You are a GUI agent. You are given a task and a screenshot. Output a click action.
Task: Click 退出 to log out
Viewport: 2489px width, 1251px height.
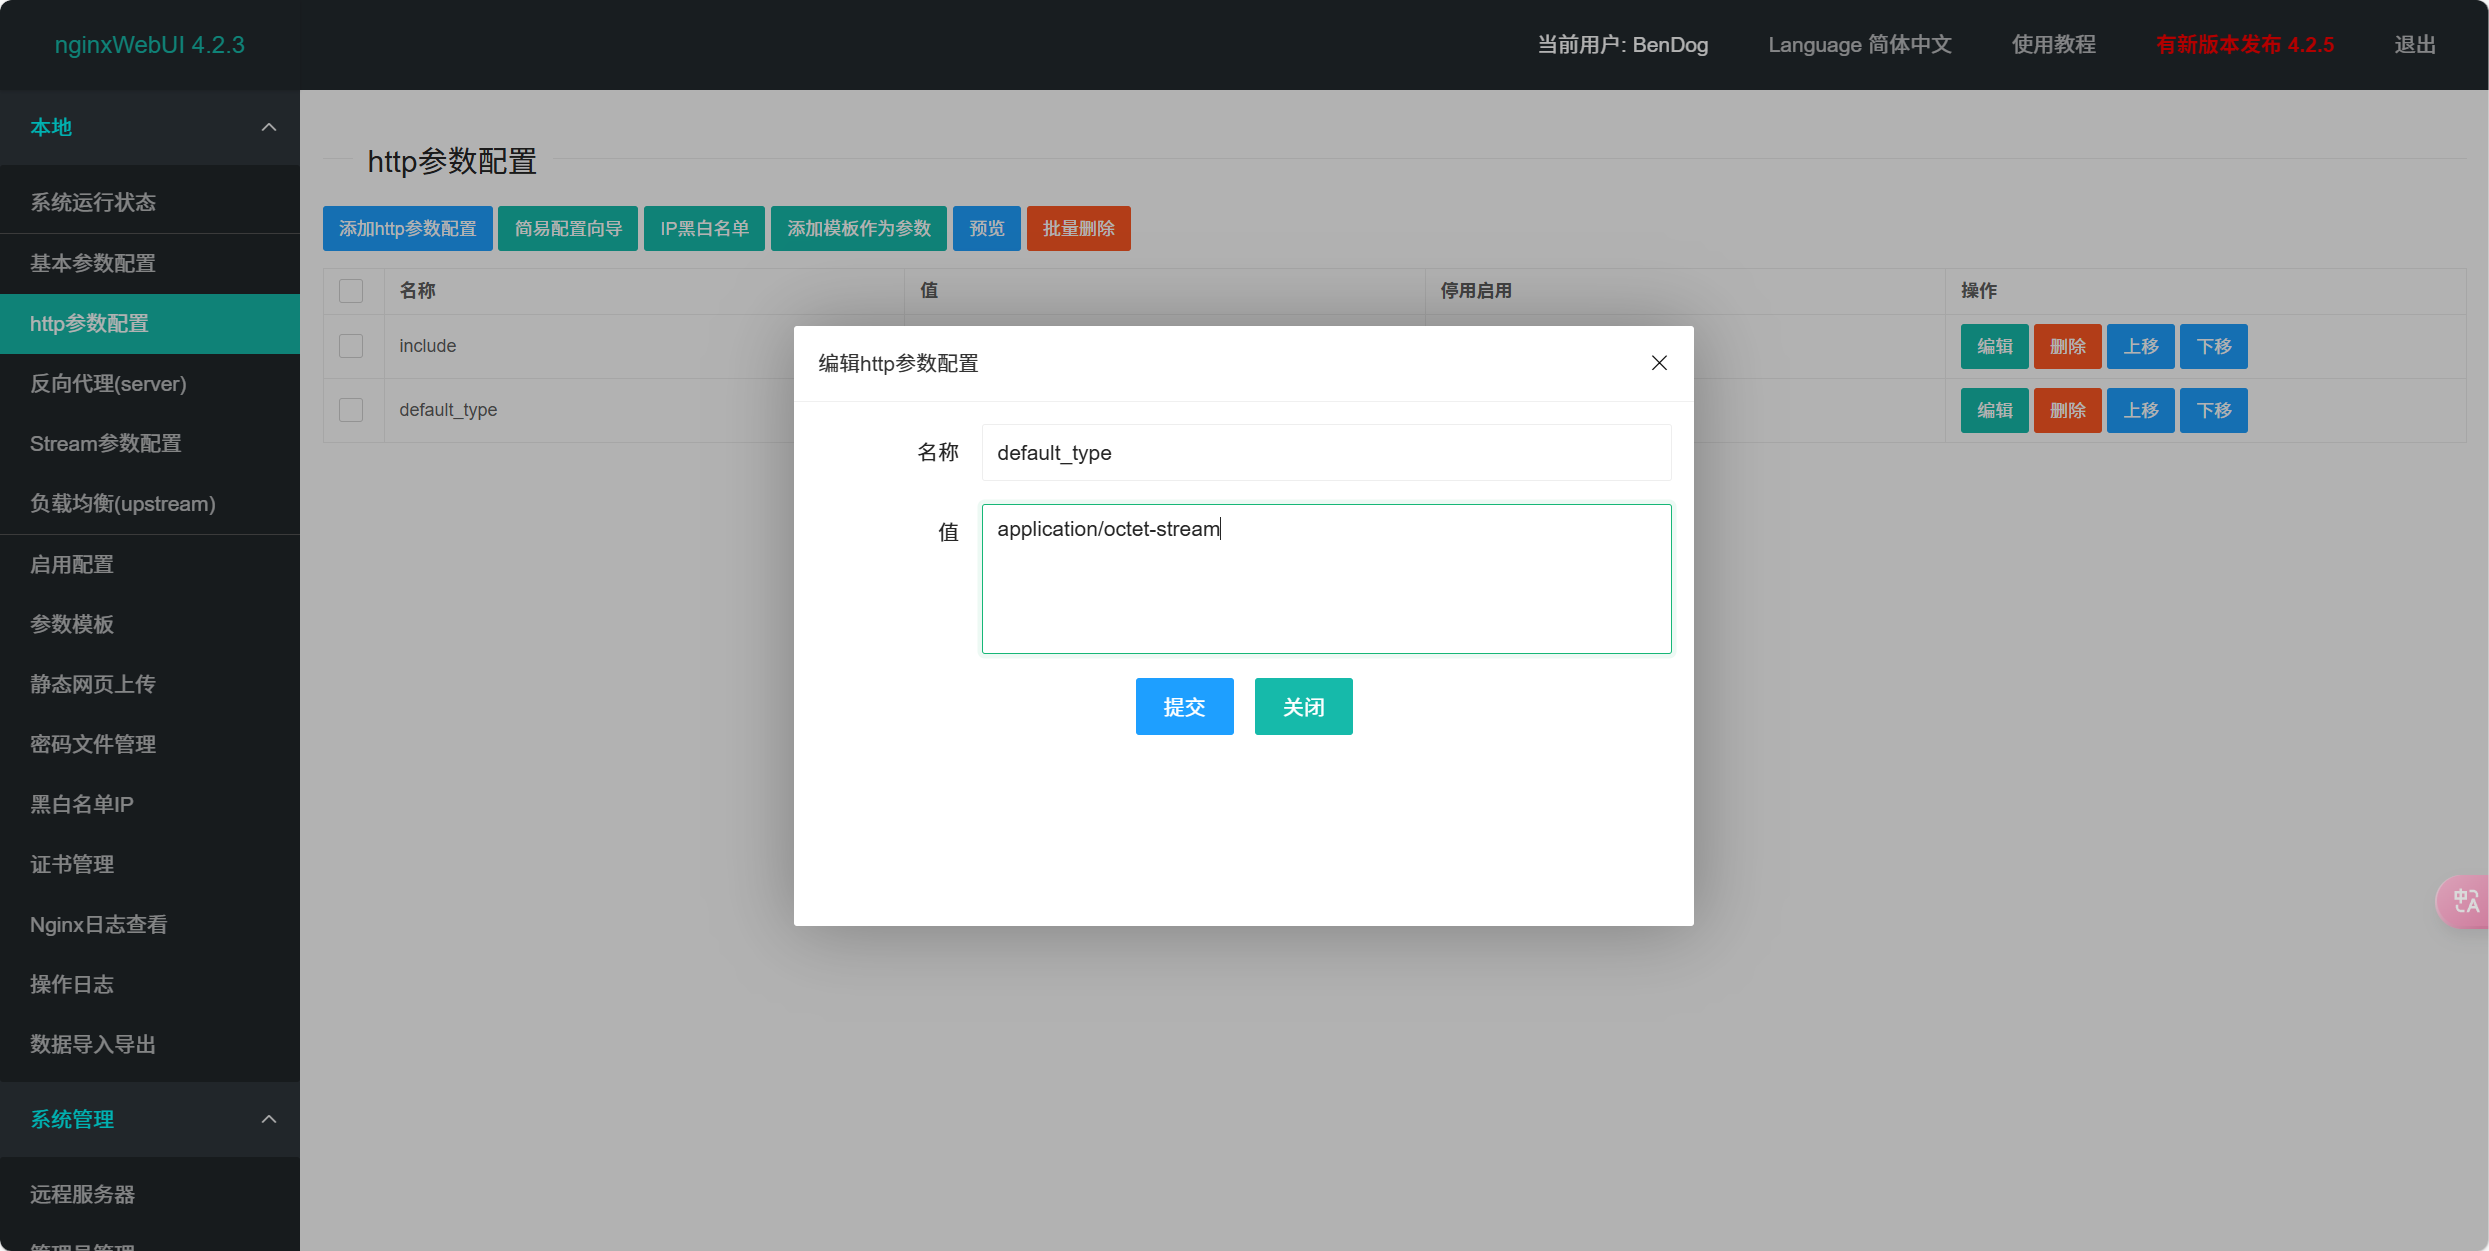2414,45
